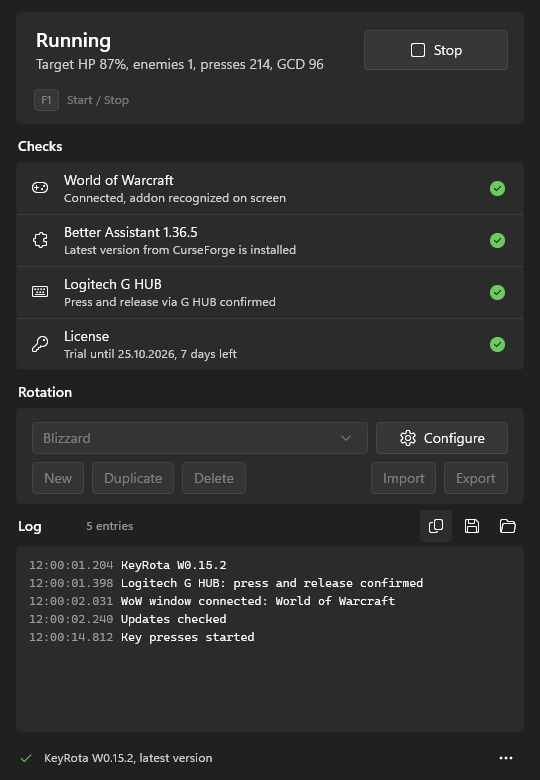
Task: Save the log via floppy disk icon
Action: [x=472, y=526]
